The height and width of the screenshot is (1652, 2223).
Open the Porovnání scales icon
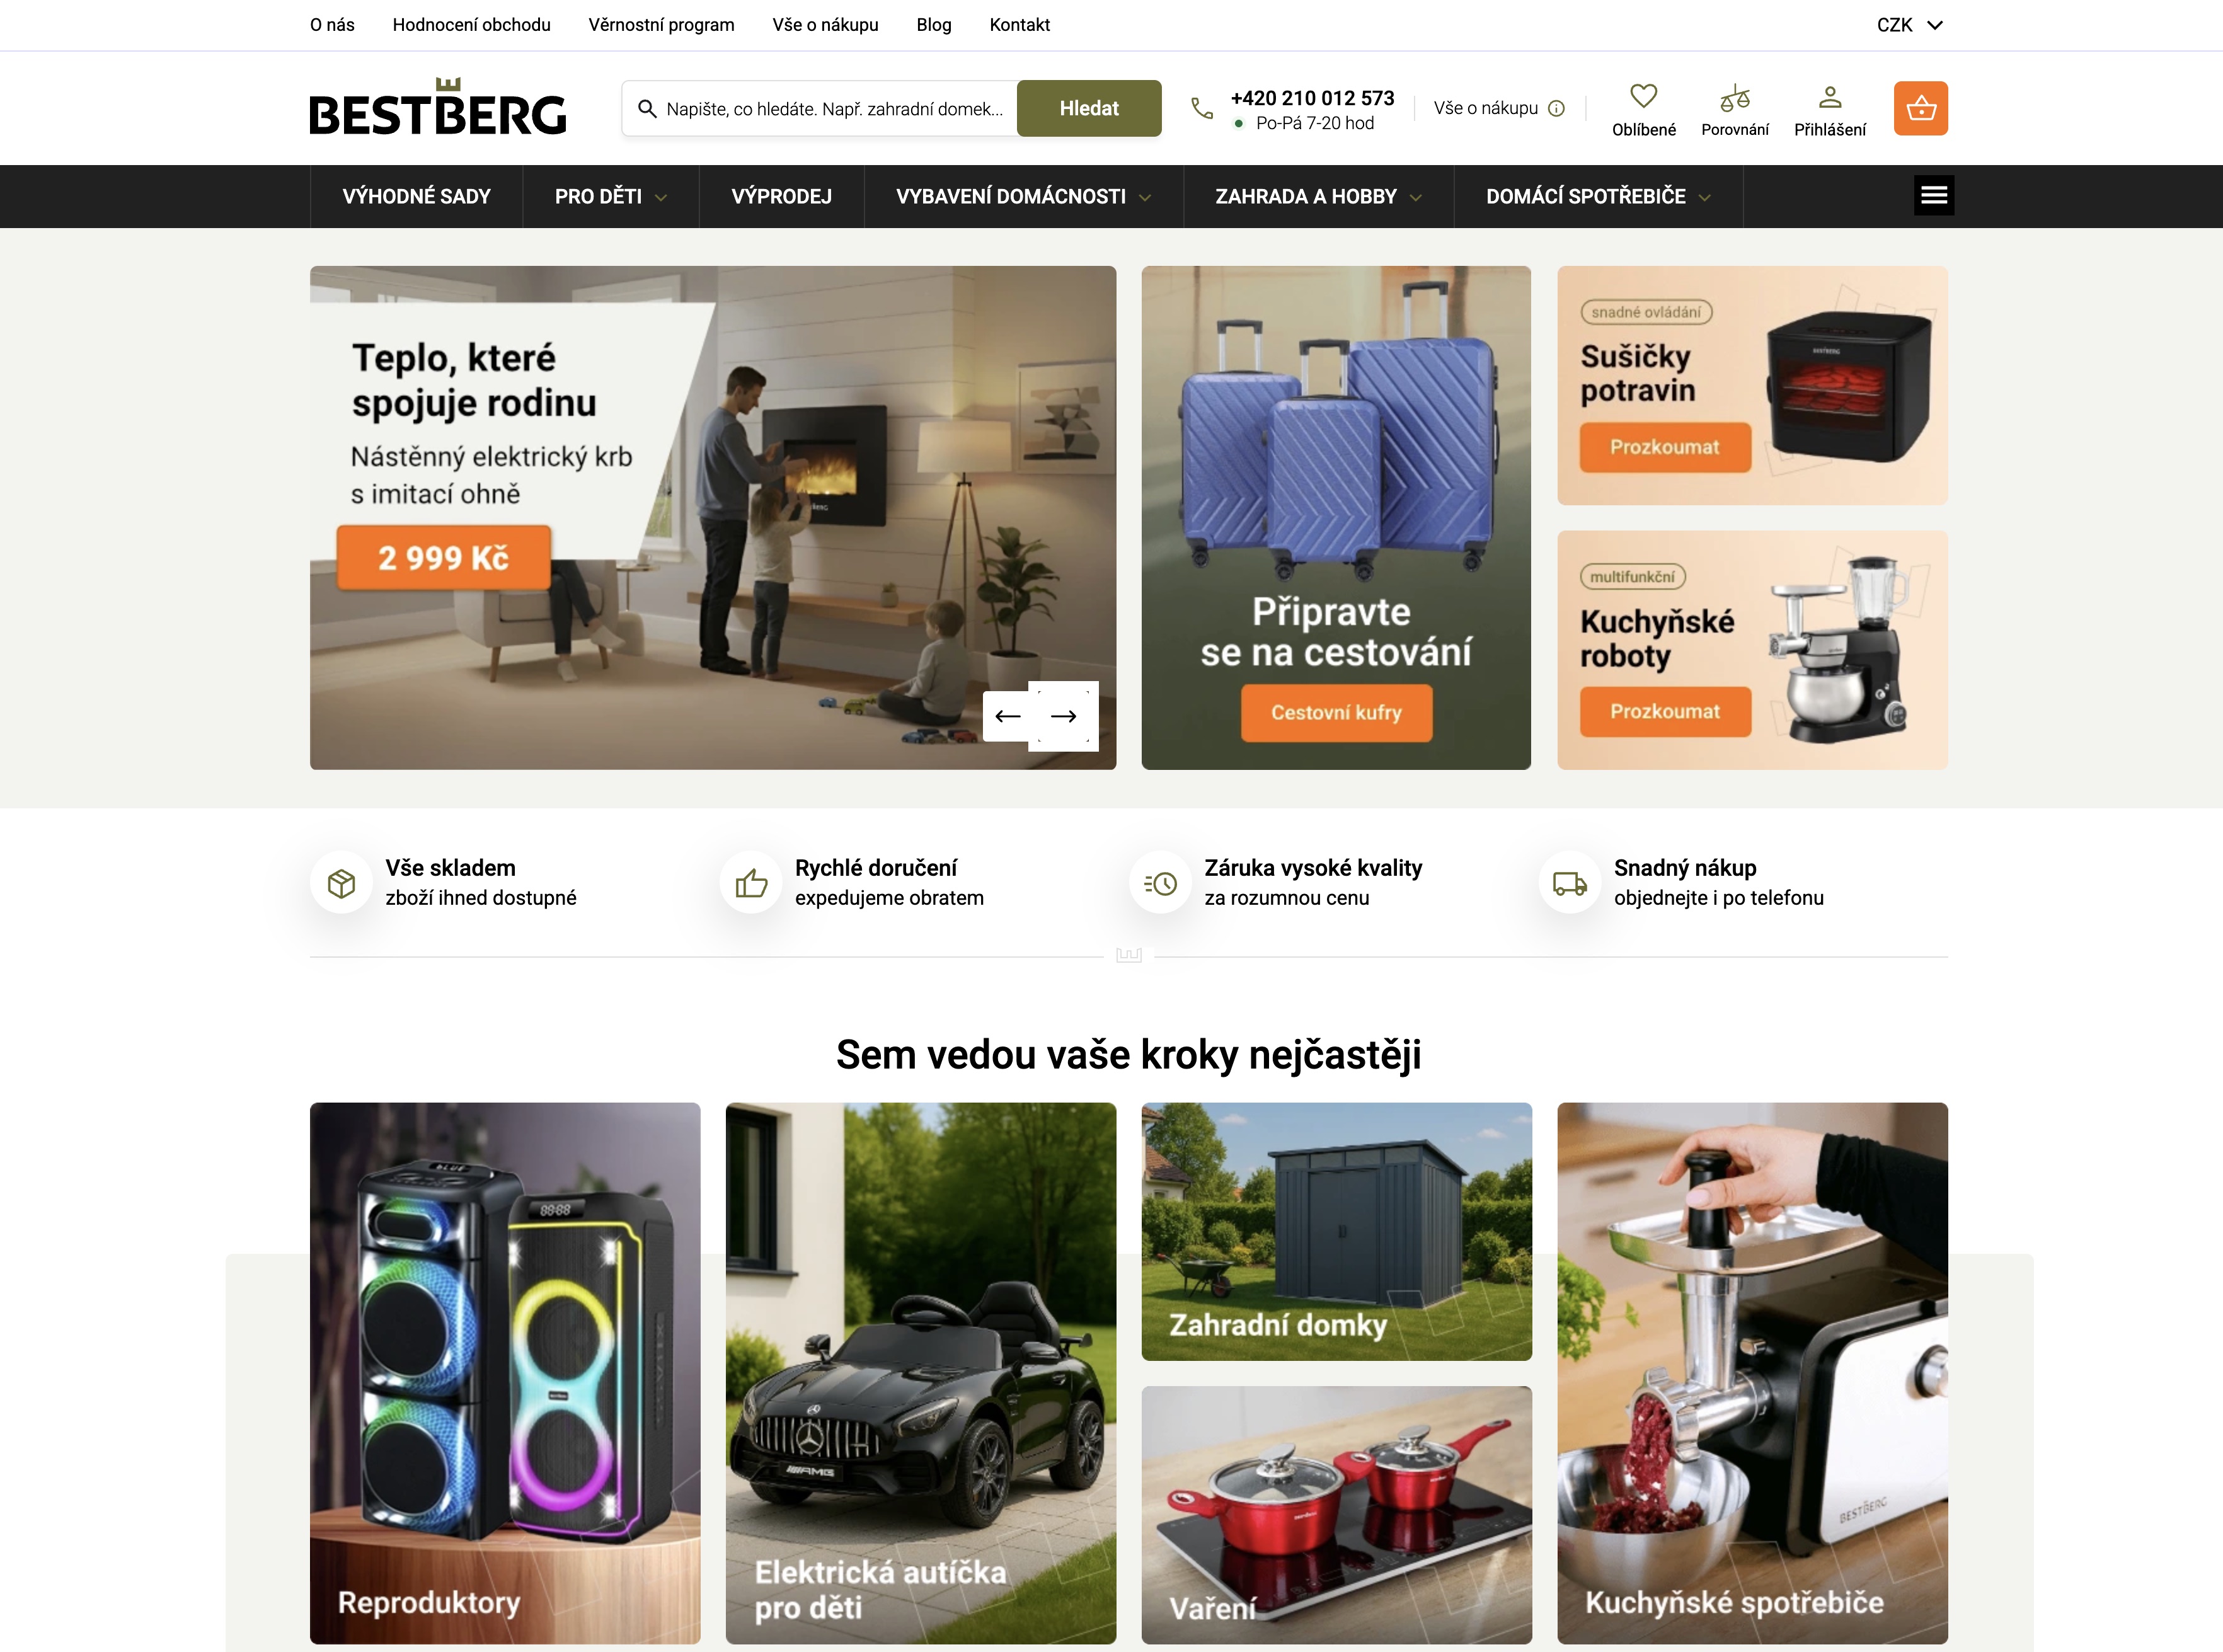(x=1734, y=97)
